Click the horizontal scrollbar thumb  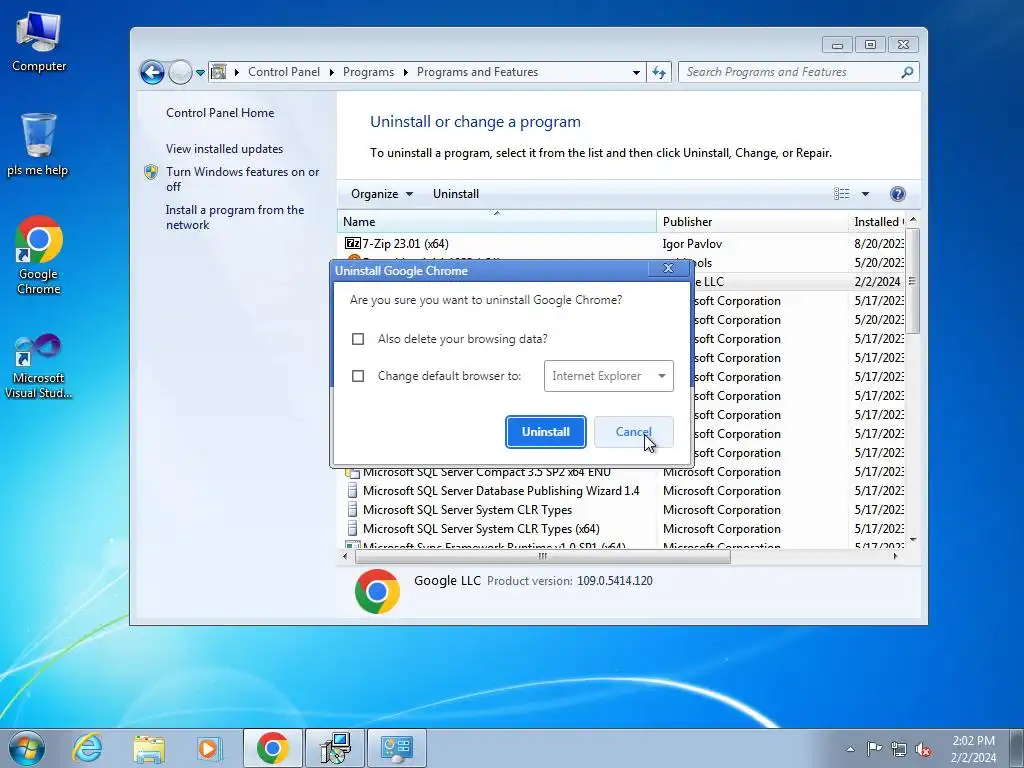pyautogui.click(x=543, y=556)
